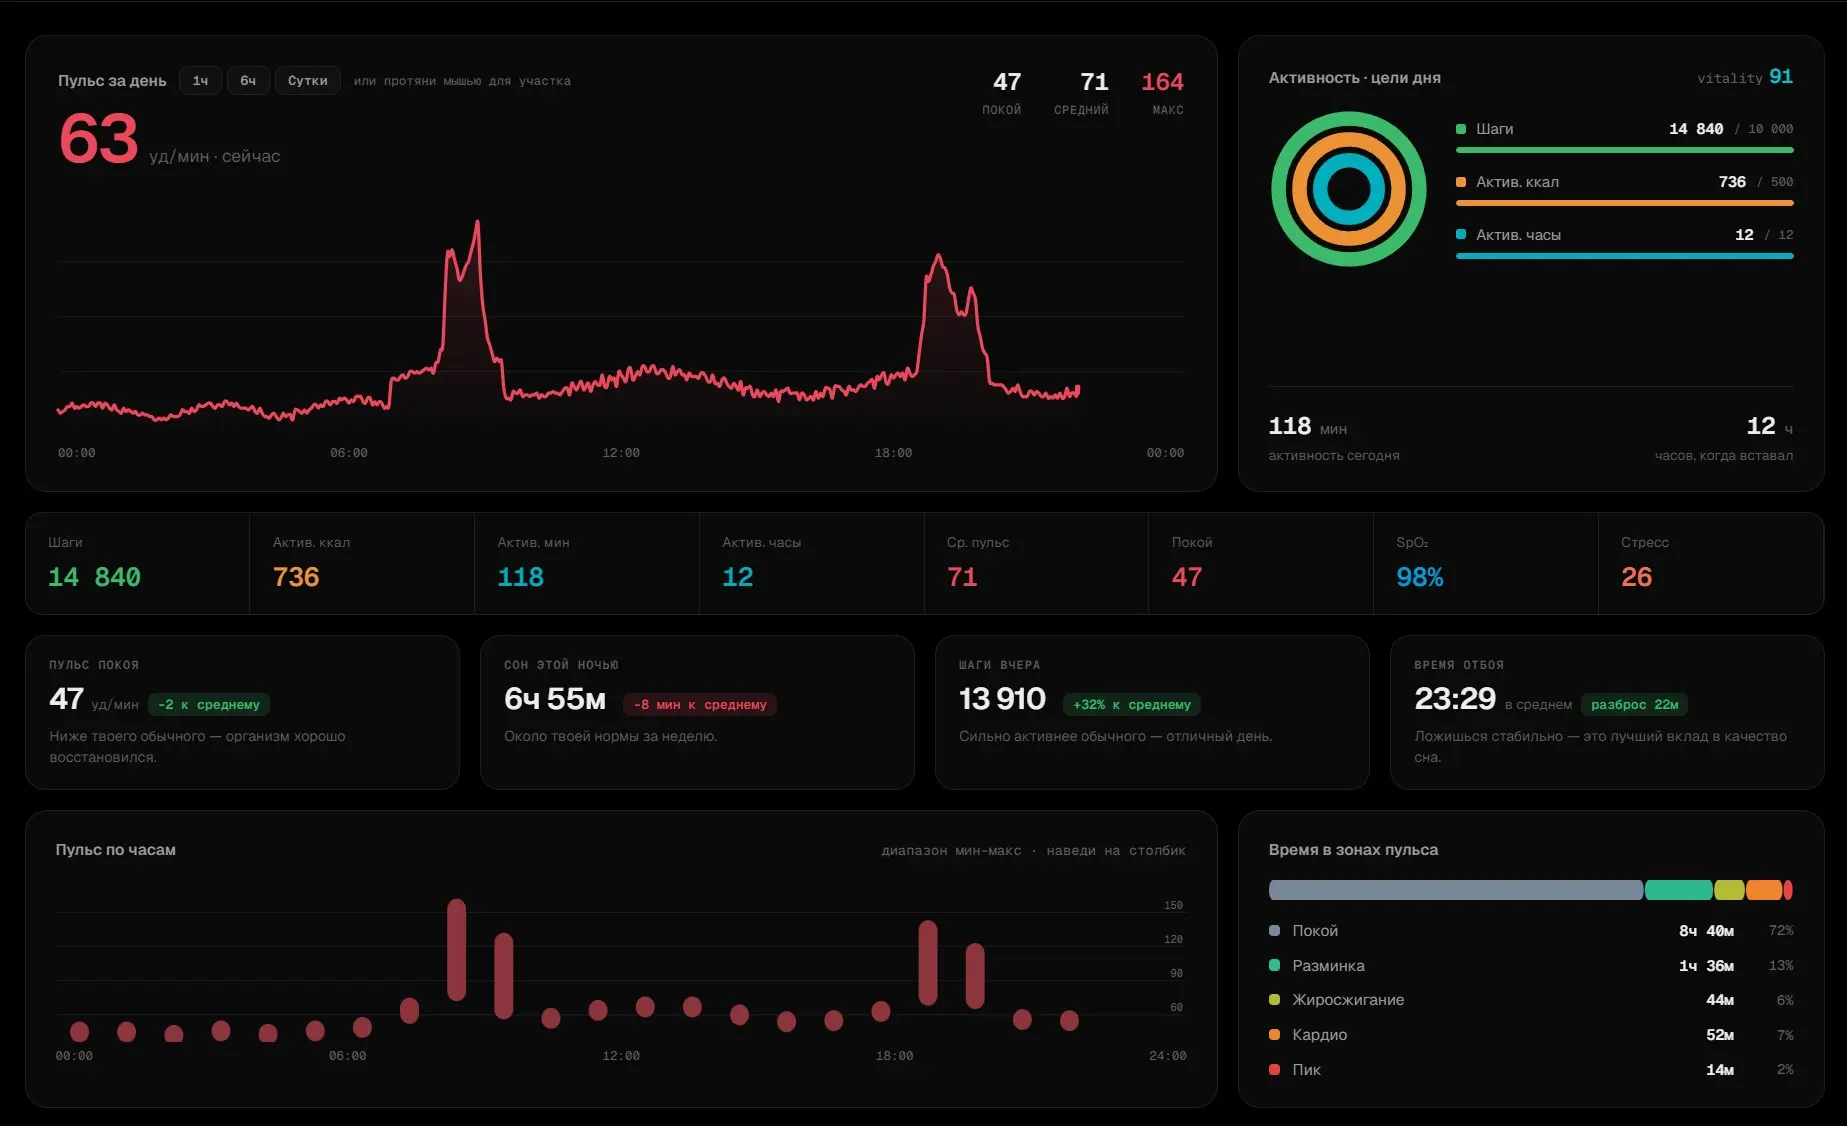Switch pulse chart to 6ч range
The height and width of the screenshot is (1126, 1847).
(248, 81)
